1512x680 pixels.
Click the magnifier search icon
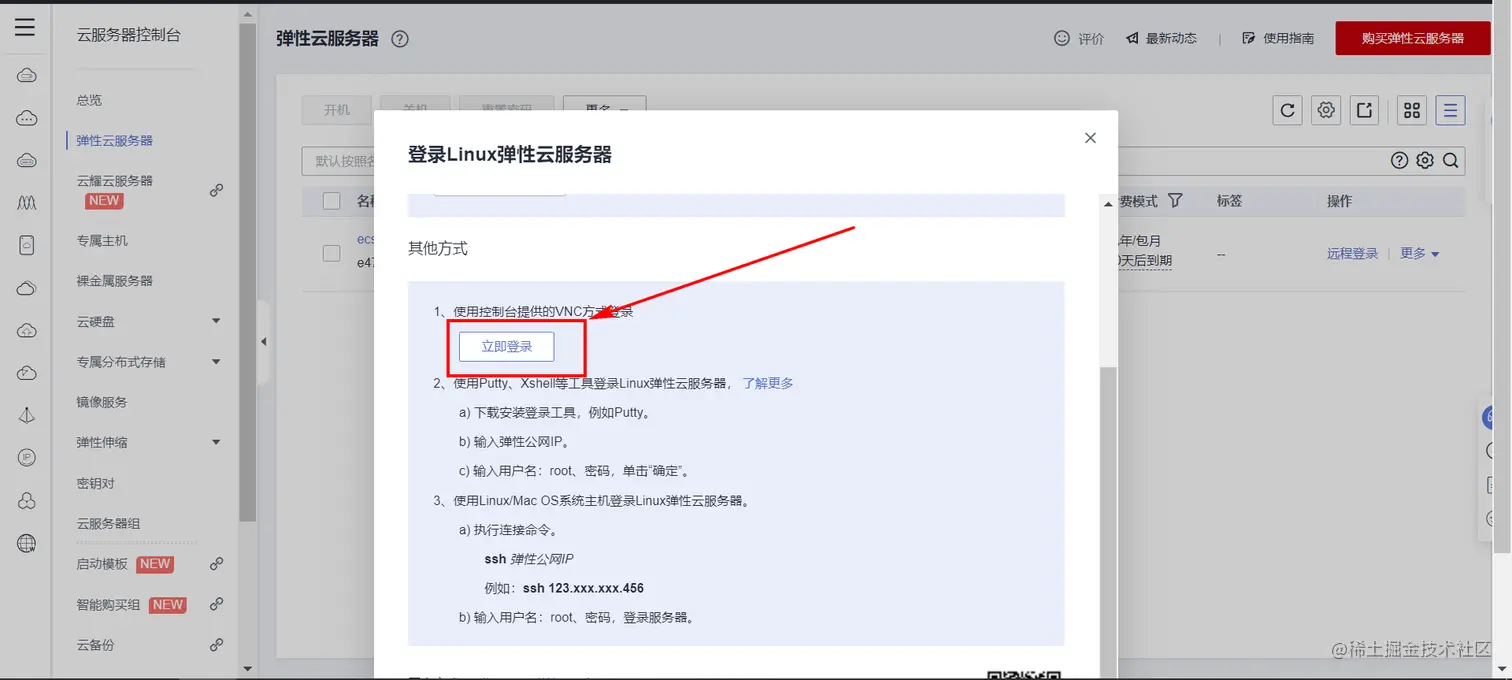point(1451,161)
